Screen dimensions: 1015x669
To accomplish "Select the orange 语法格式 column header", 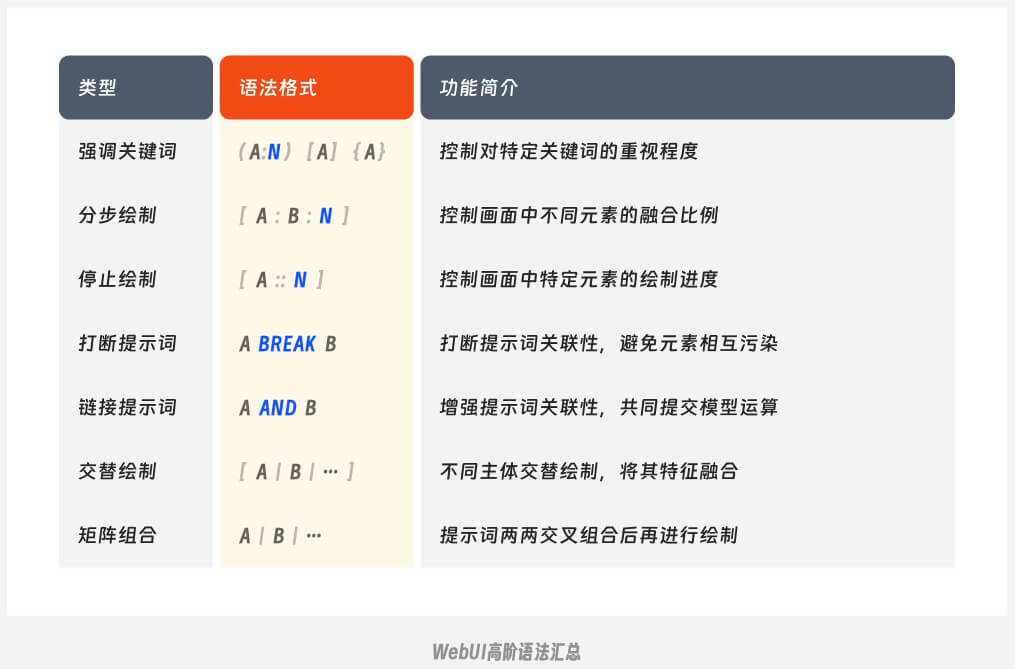I will [278, 88].
